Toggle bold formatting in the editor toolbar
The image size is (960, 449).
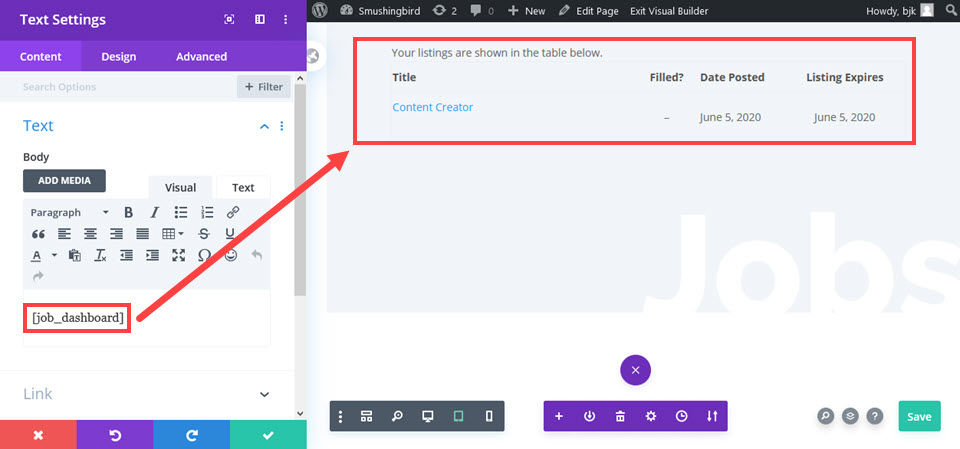(129, 213)
